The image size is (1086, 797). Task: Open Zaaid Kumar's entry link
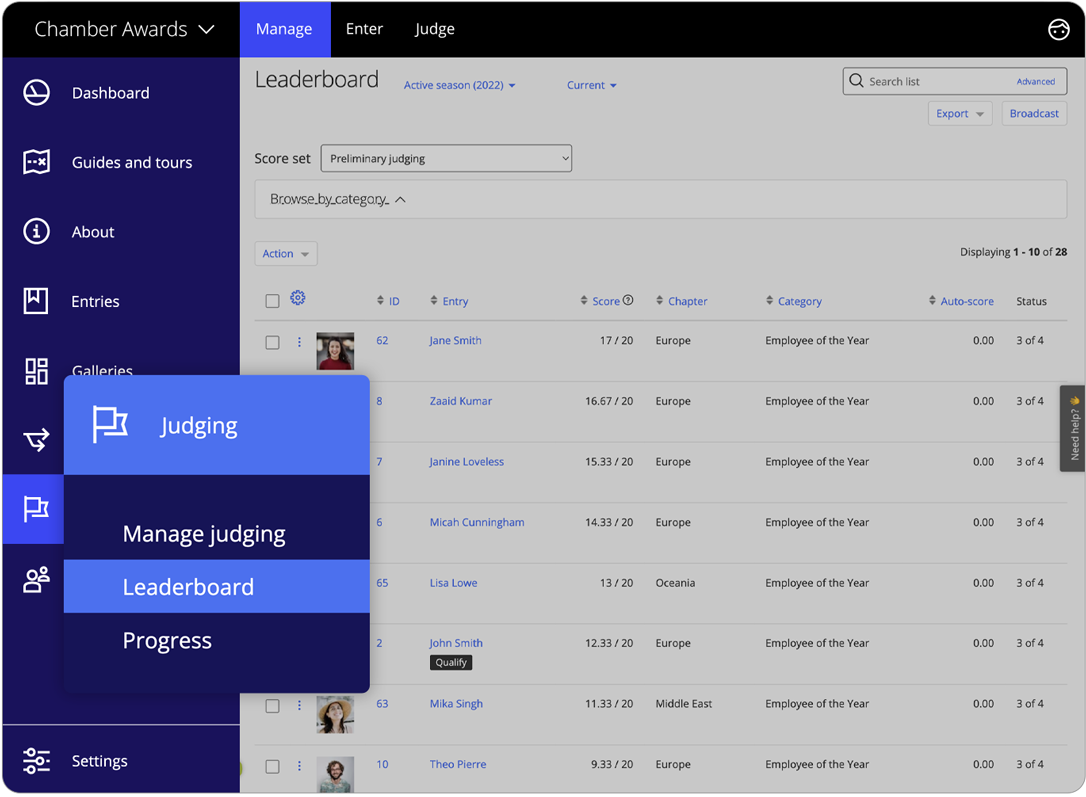[x=460, y=400]
